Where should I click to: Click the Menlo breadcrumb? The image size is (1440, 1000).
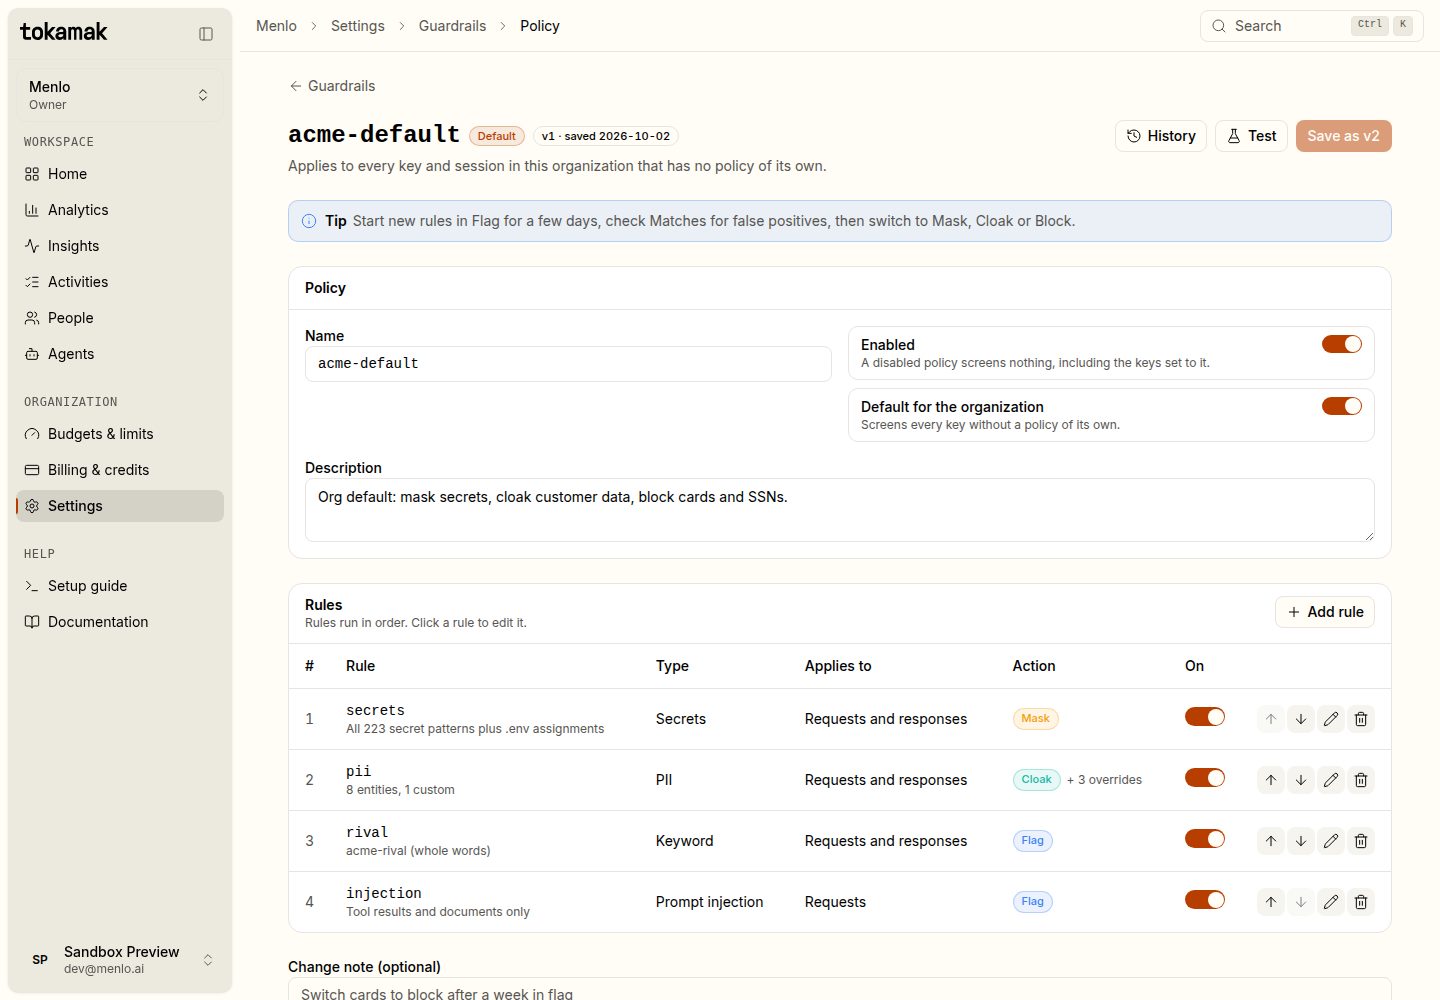coord(276,26)
